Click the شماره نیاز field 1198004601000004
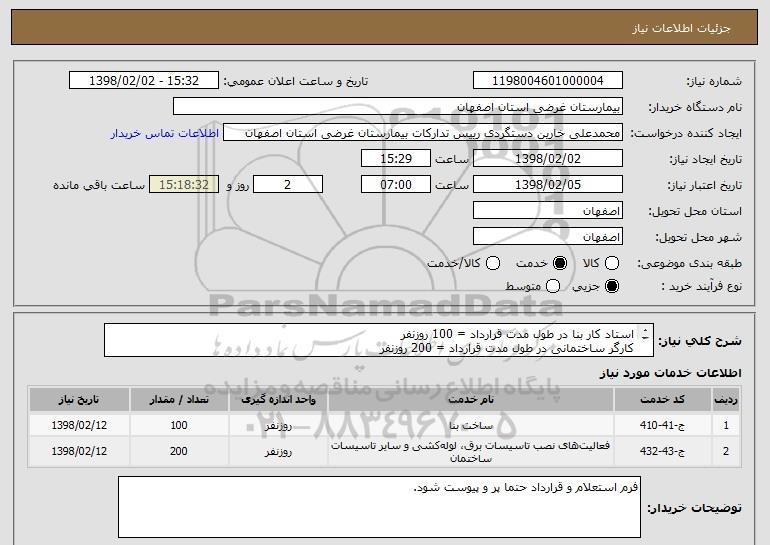The width and height of the screenshot is (770, 545). 548,81
